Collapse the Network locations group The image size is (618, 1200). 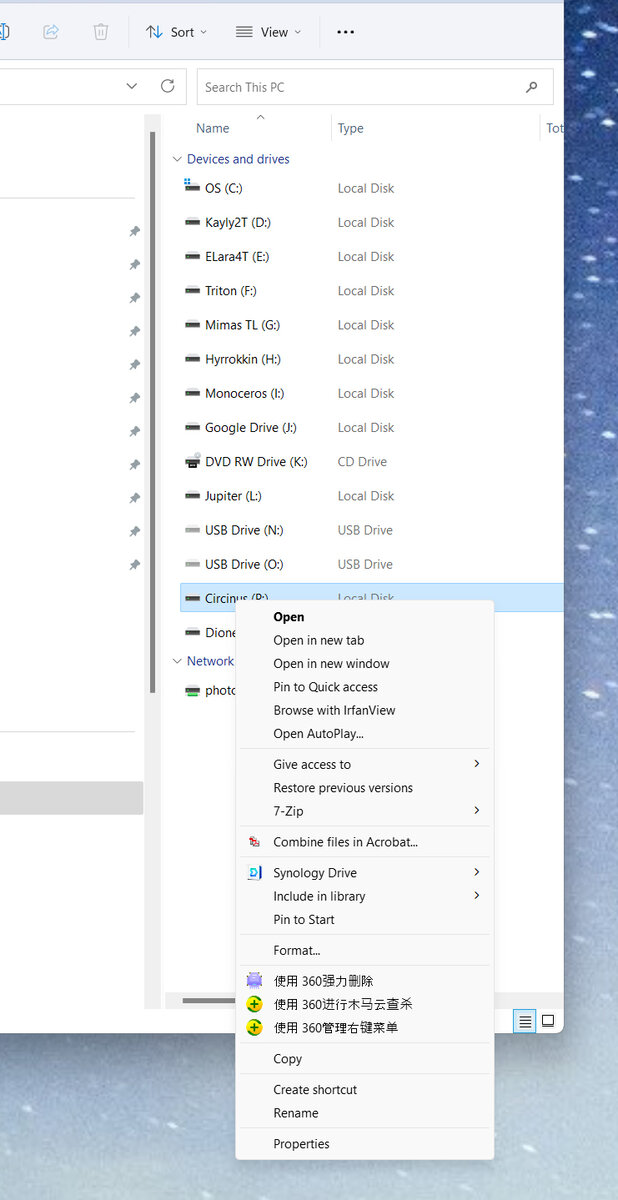(177, 661)
